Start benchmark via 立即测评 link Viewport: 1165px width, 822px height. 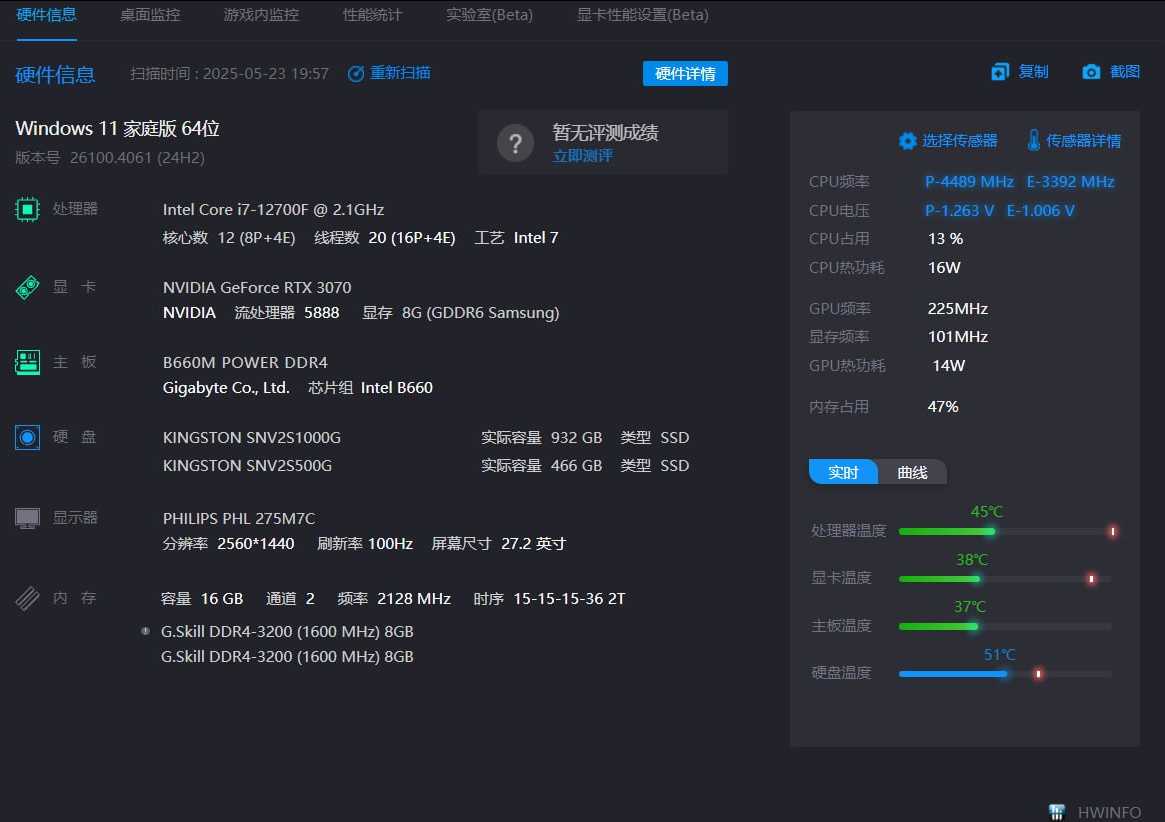[x=582, y=155]
